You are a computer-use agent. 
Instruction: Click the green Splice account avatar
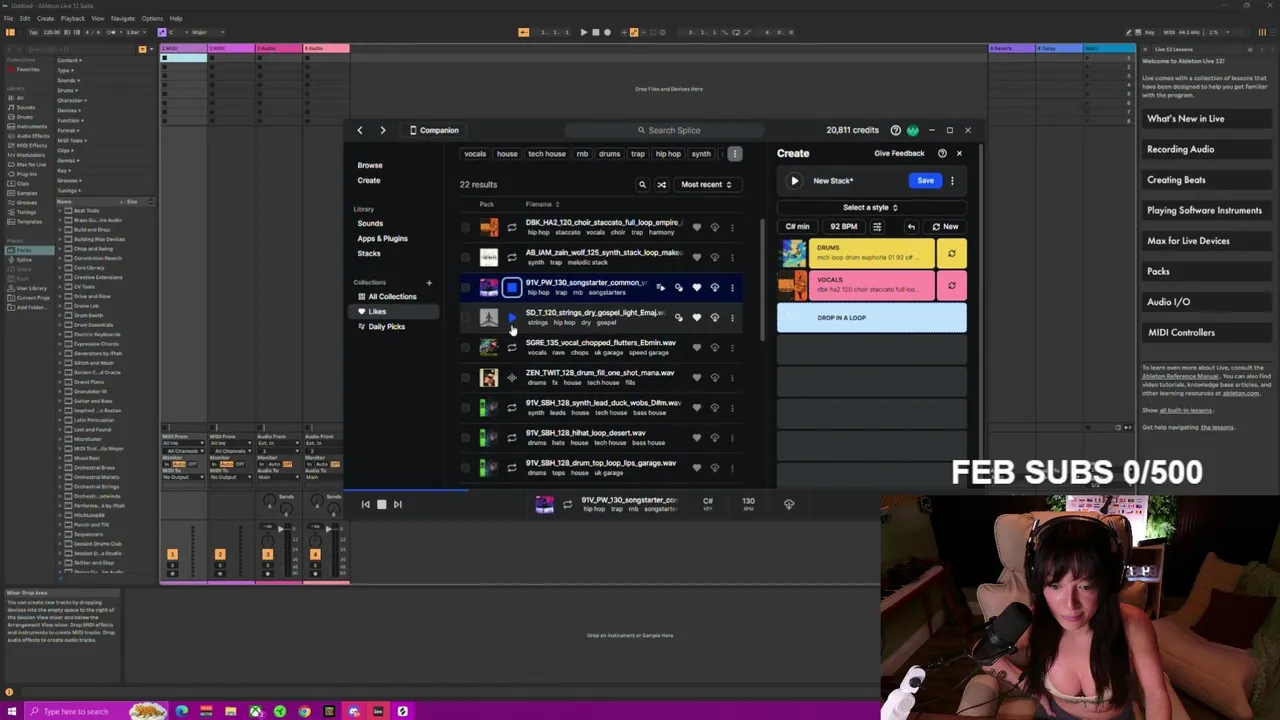(913, 130)
